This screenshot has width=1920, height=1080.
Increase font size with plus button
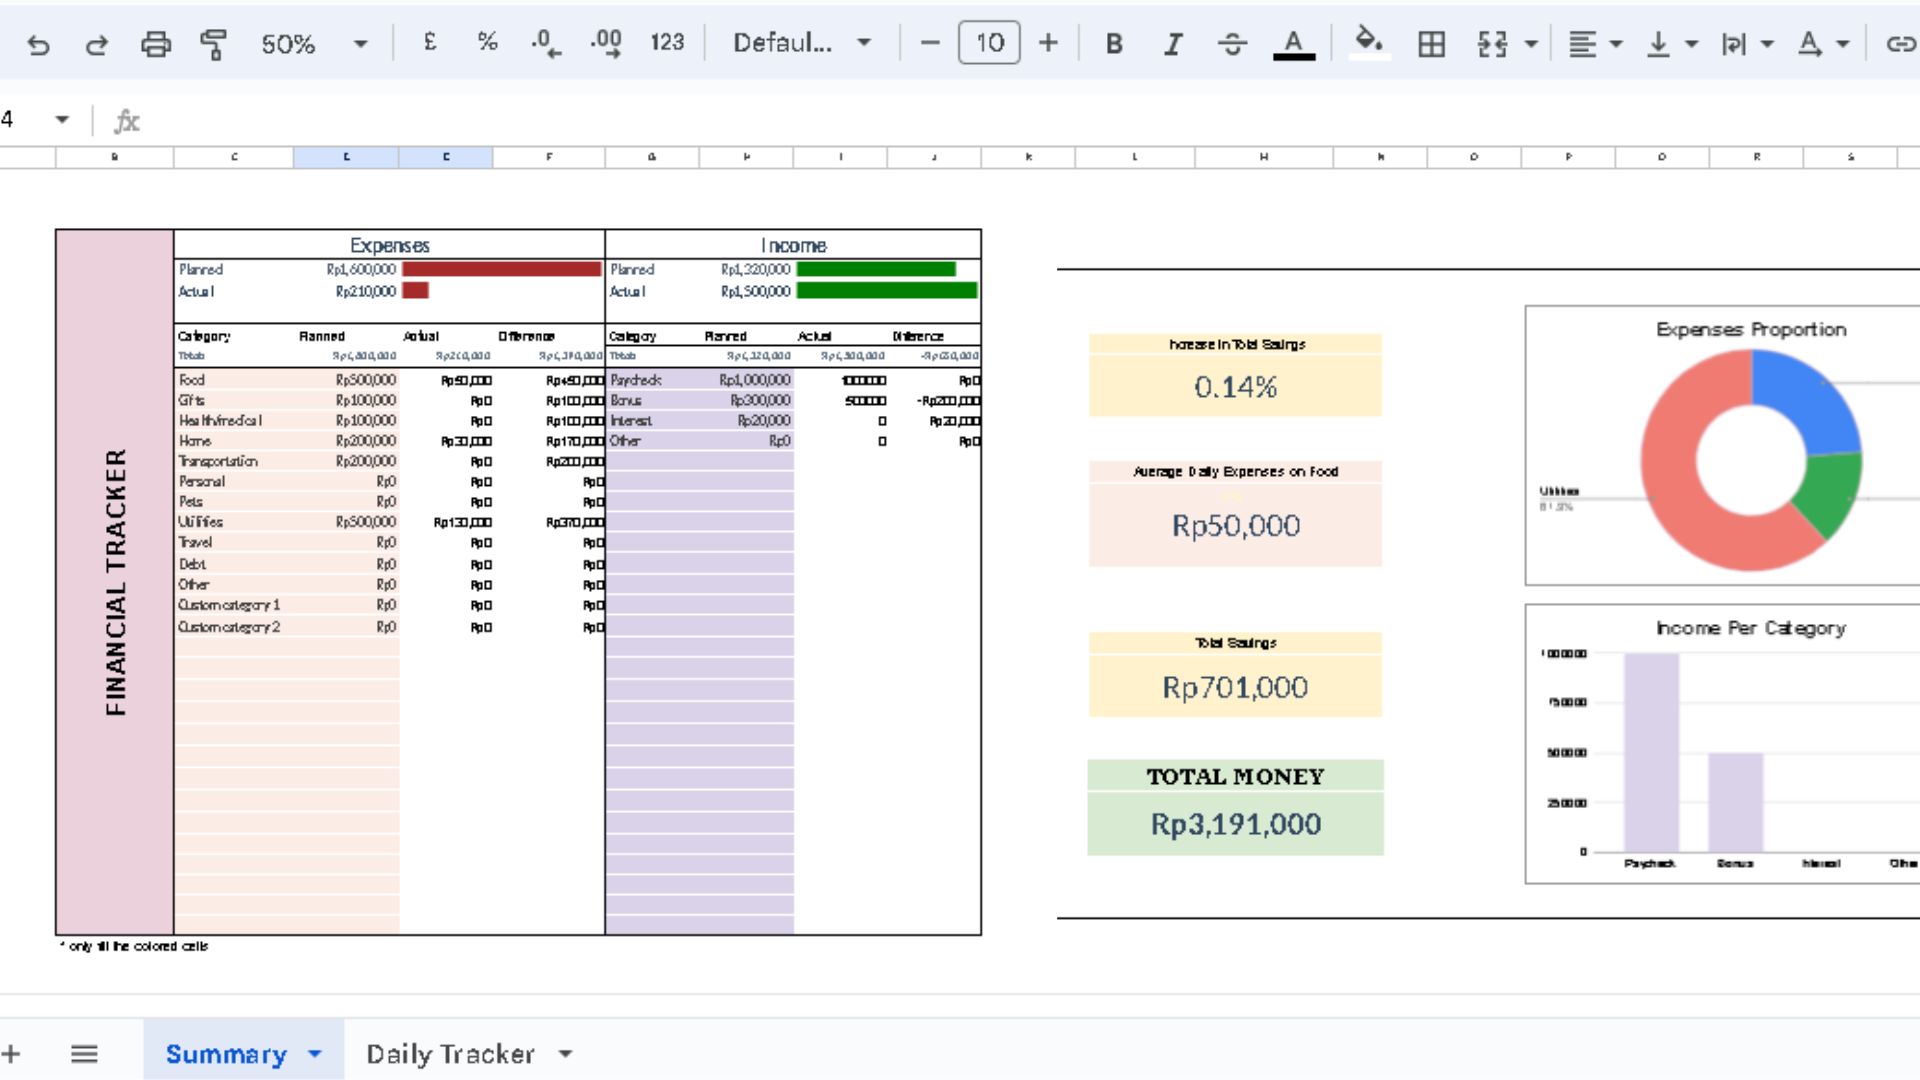(1048, 43)
